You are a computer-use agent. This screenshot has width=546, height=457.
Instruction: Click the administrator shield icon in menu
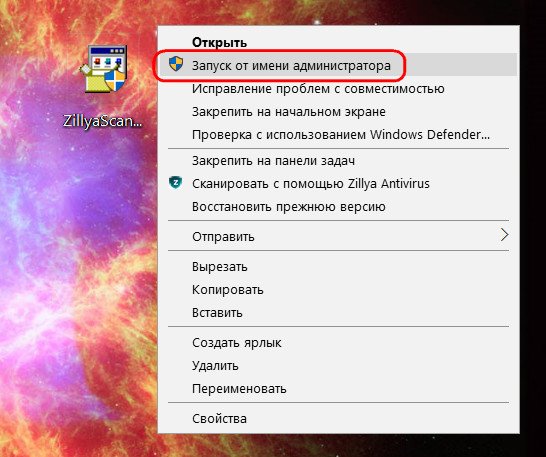point(176,64)
